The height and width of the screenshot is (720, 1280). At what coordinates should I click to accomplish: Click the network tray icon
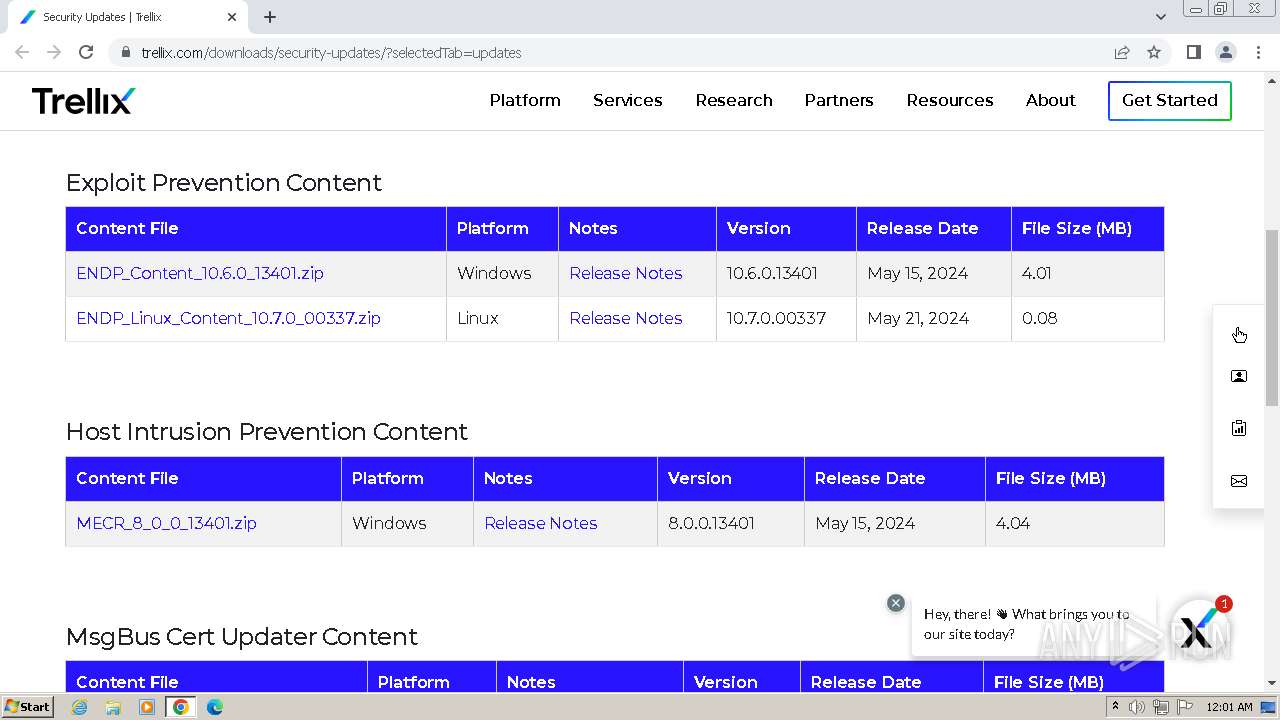(x=1161, y=707)
